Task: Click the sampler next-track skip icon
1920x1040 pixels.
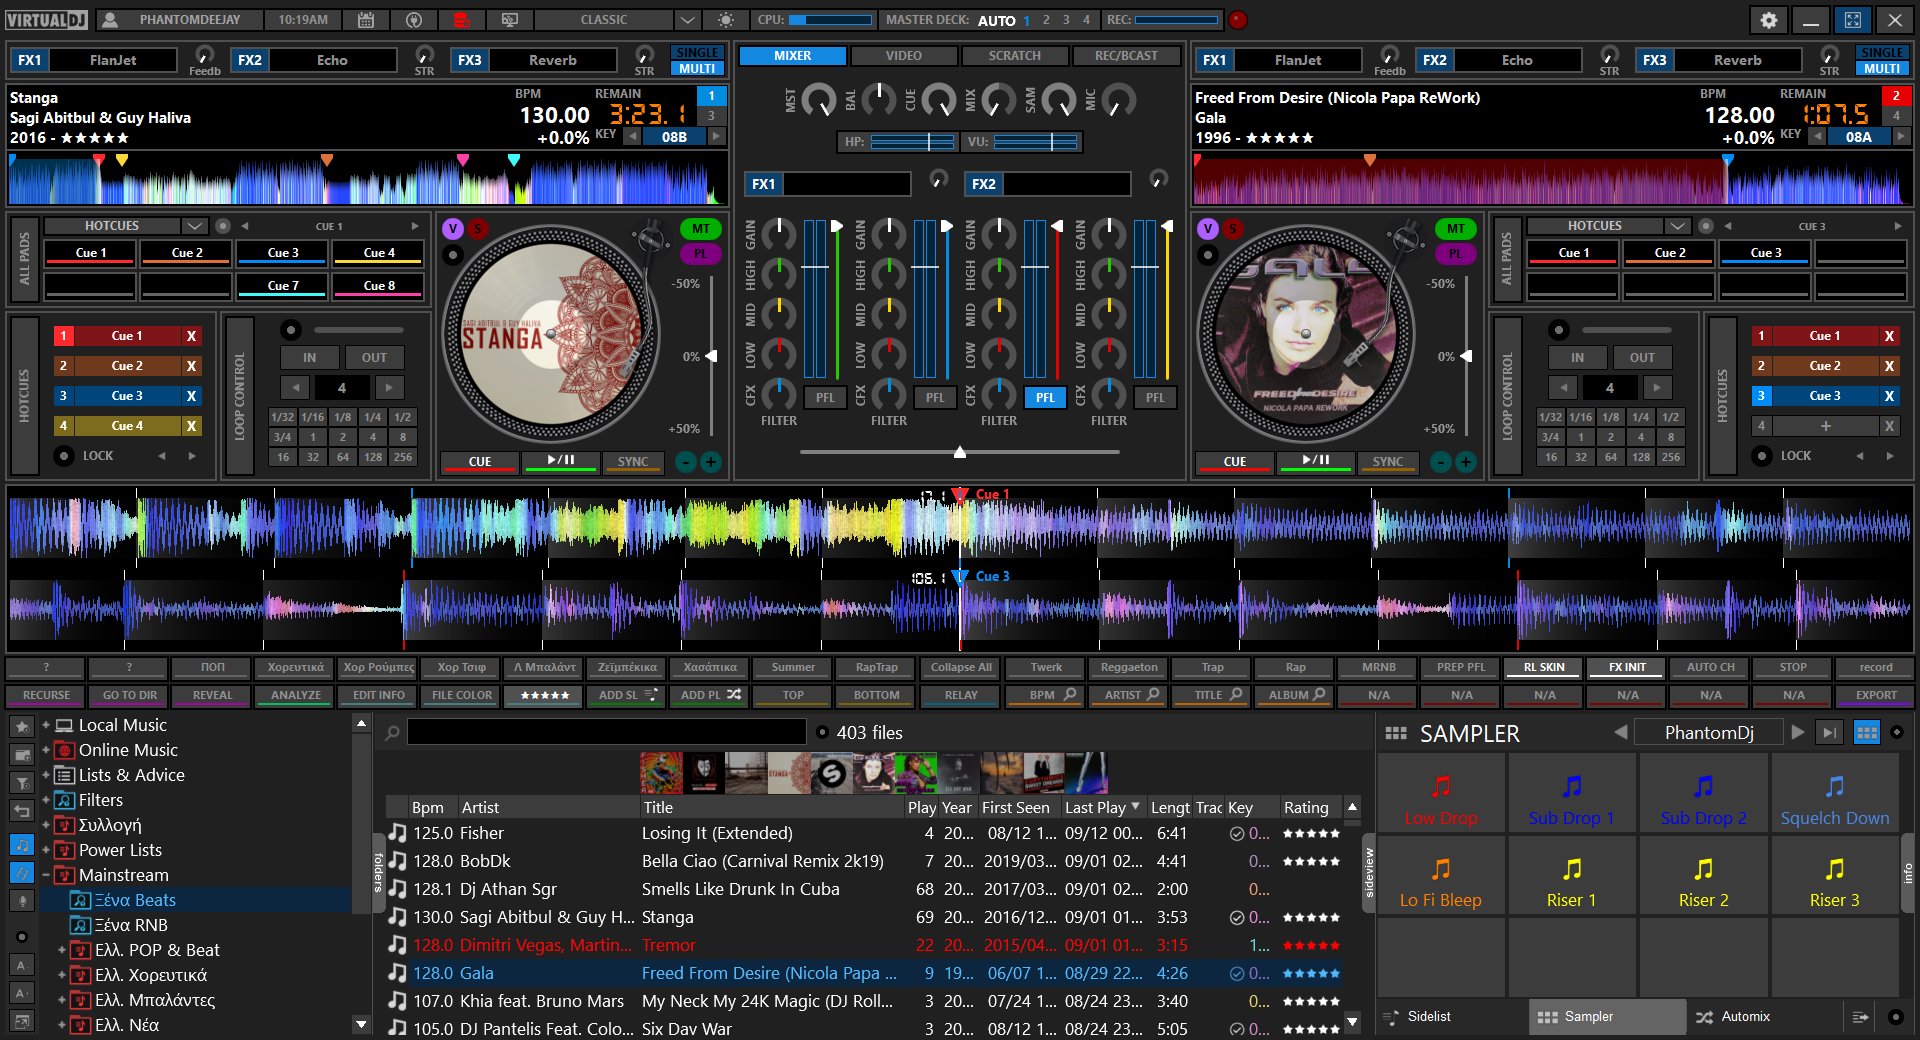Action: pyautogui.click(x=1829, y=733)
